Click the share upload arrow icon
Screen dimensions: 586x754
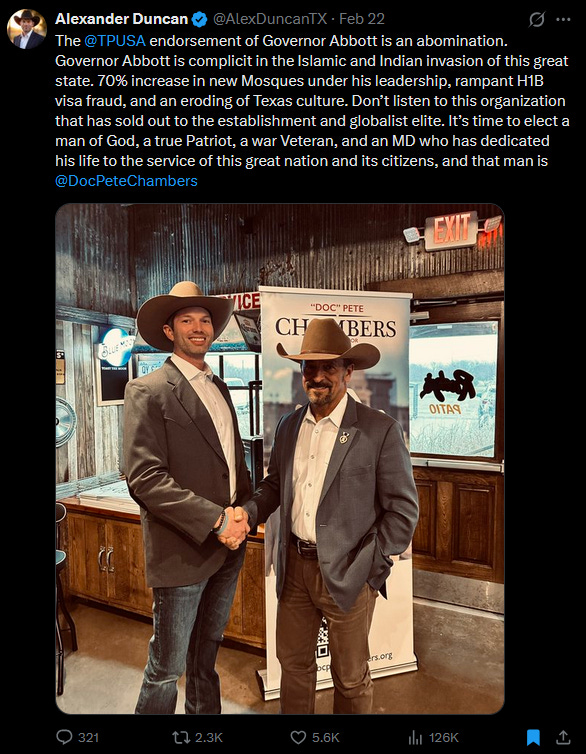(563, 737)
